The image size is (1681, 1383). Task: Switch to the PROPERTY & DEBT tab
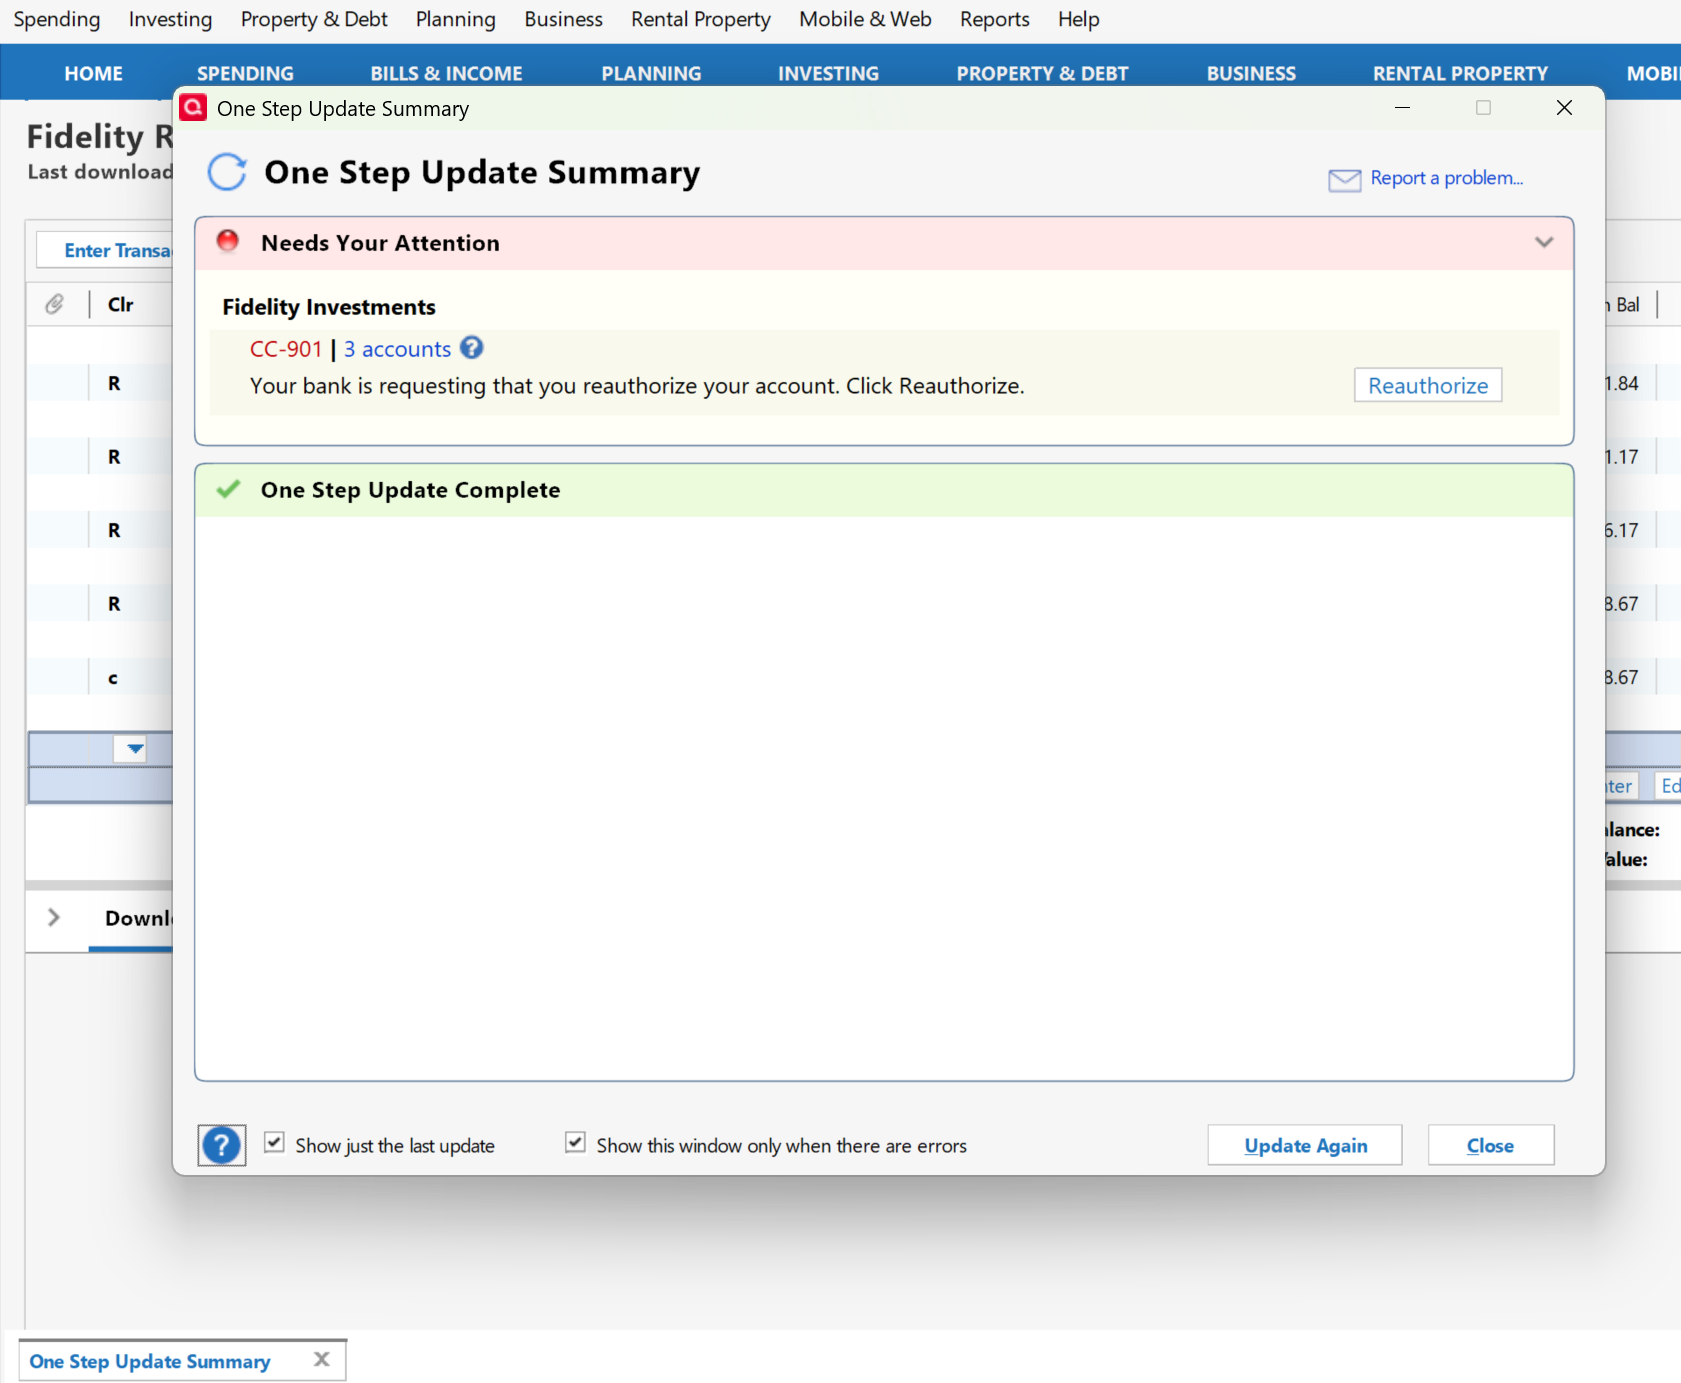tap(1042, 73)
